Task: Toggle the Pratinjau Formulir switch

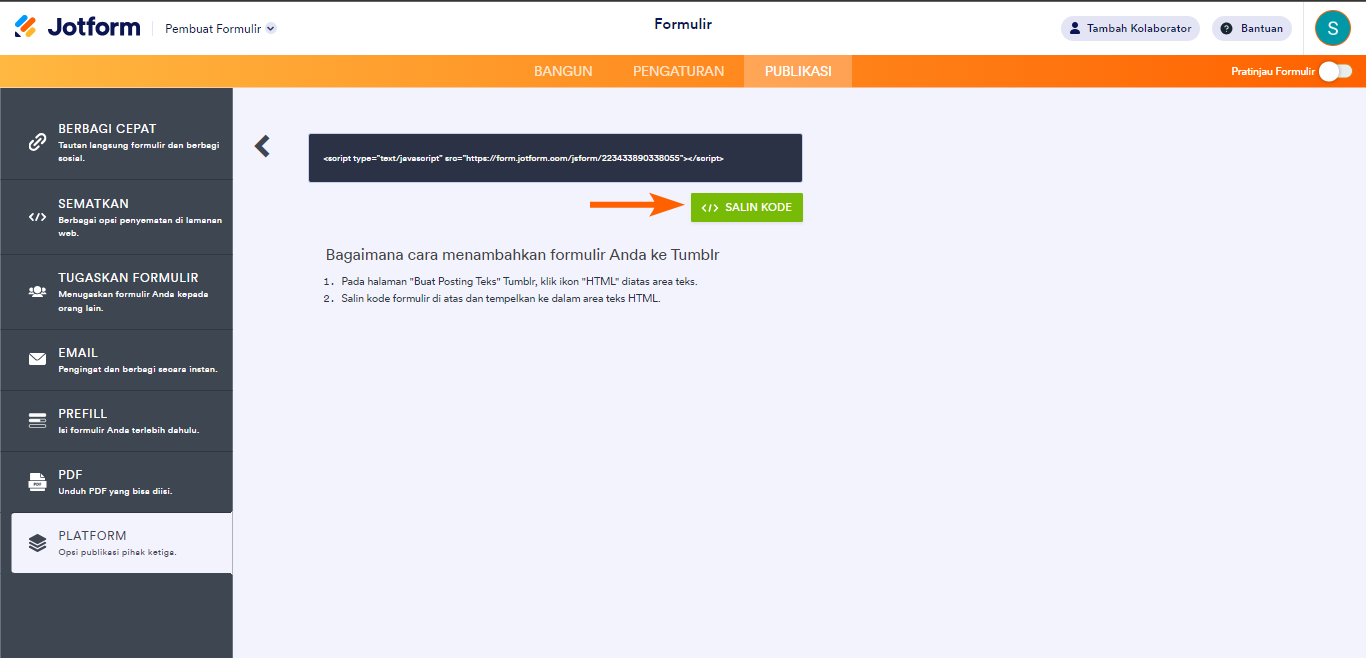Action: (1335, 71)
